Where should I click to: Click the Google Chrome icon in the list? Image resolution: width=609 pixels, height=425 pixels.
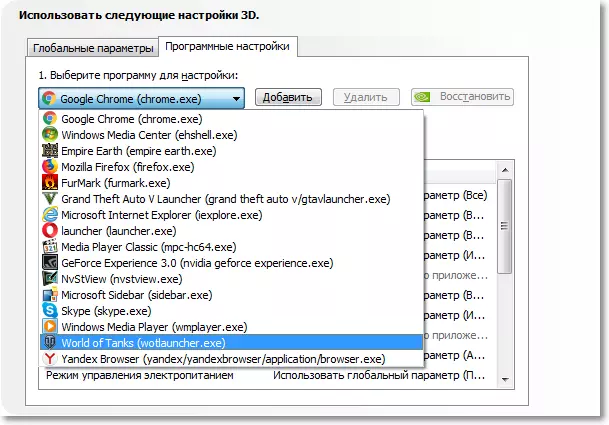click(x=50, y=118)
